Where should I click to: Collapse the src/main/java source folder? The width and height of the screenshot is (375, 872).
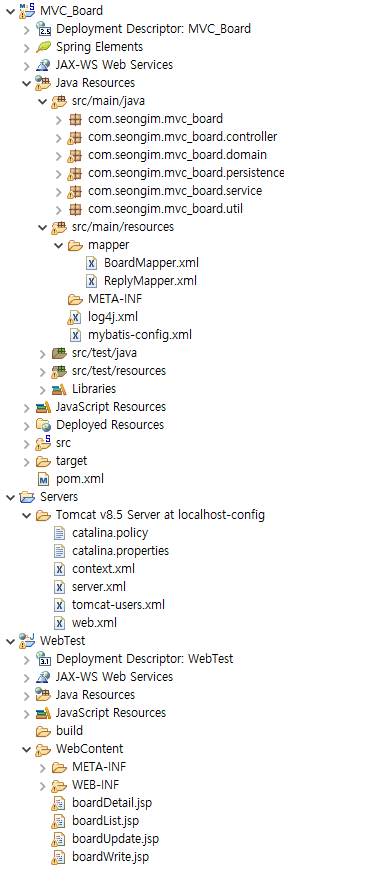42,101
